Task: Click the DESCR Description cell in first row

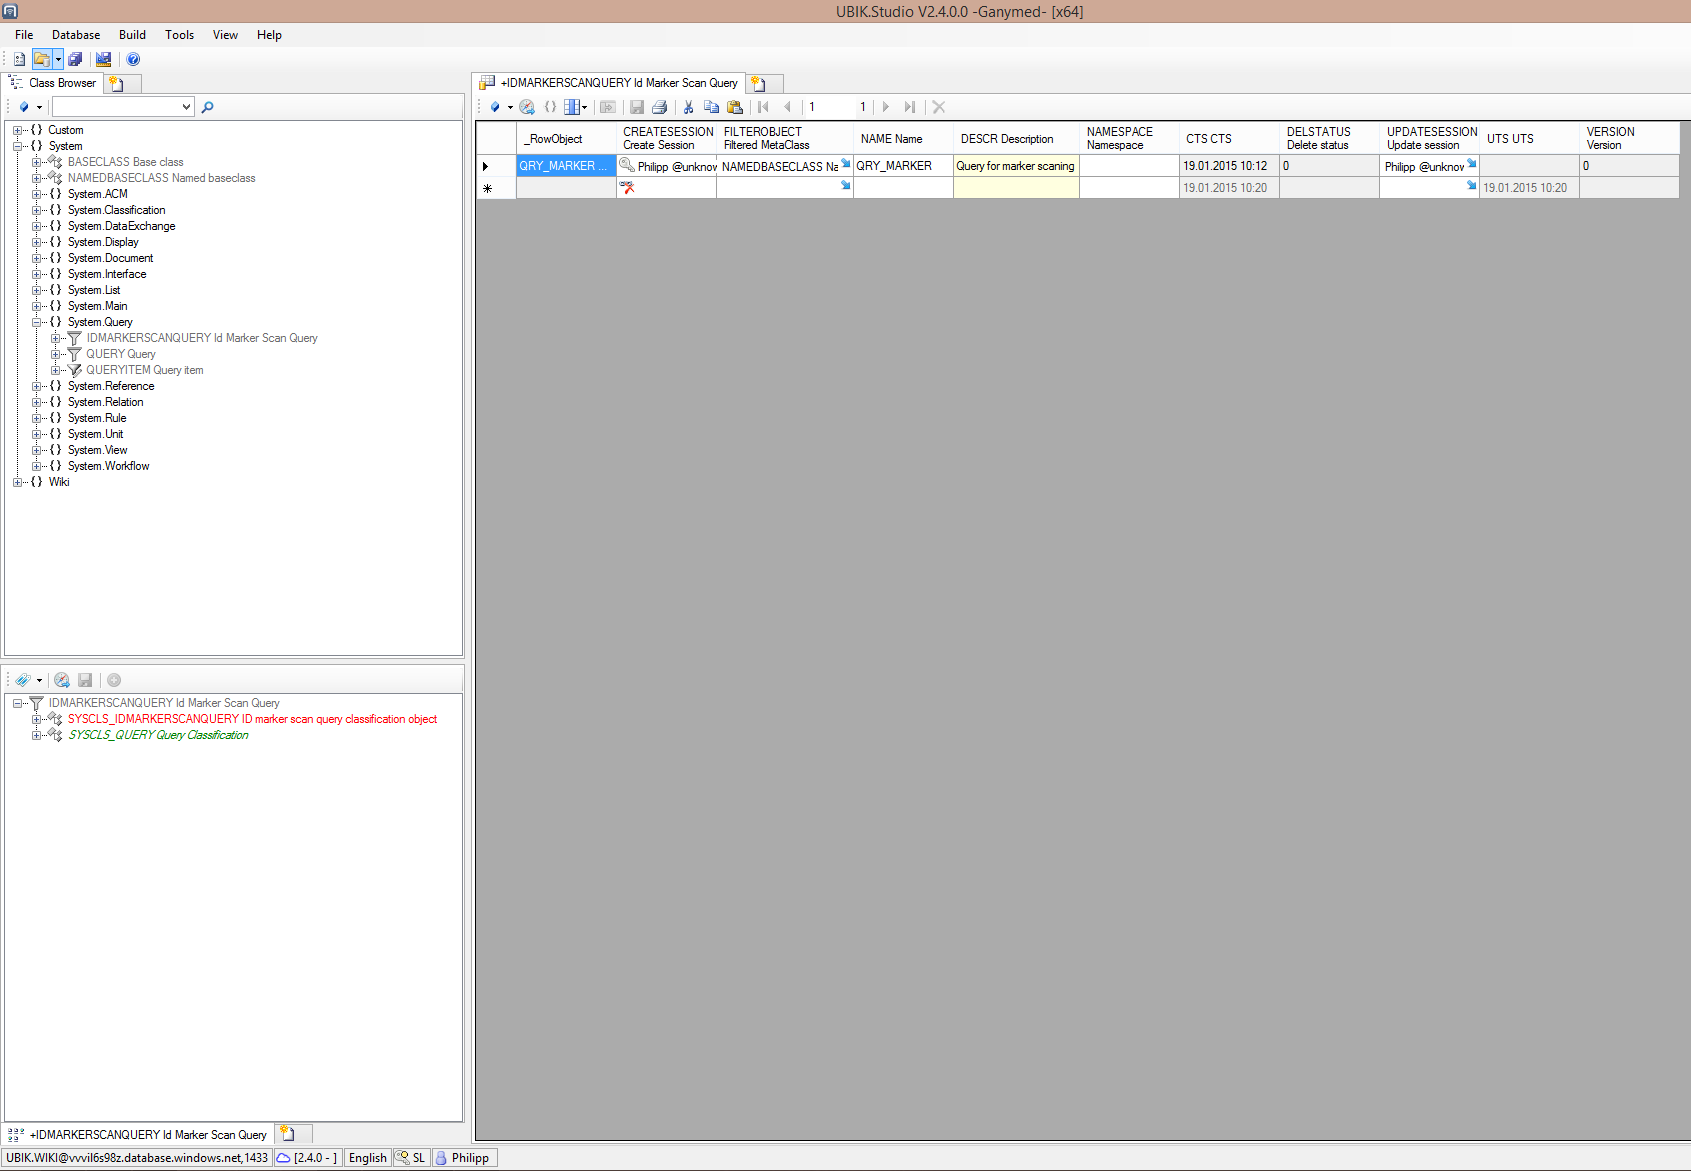Action: (x=1015, y=166)
